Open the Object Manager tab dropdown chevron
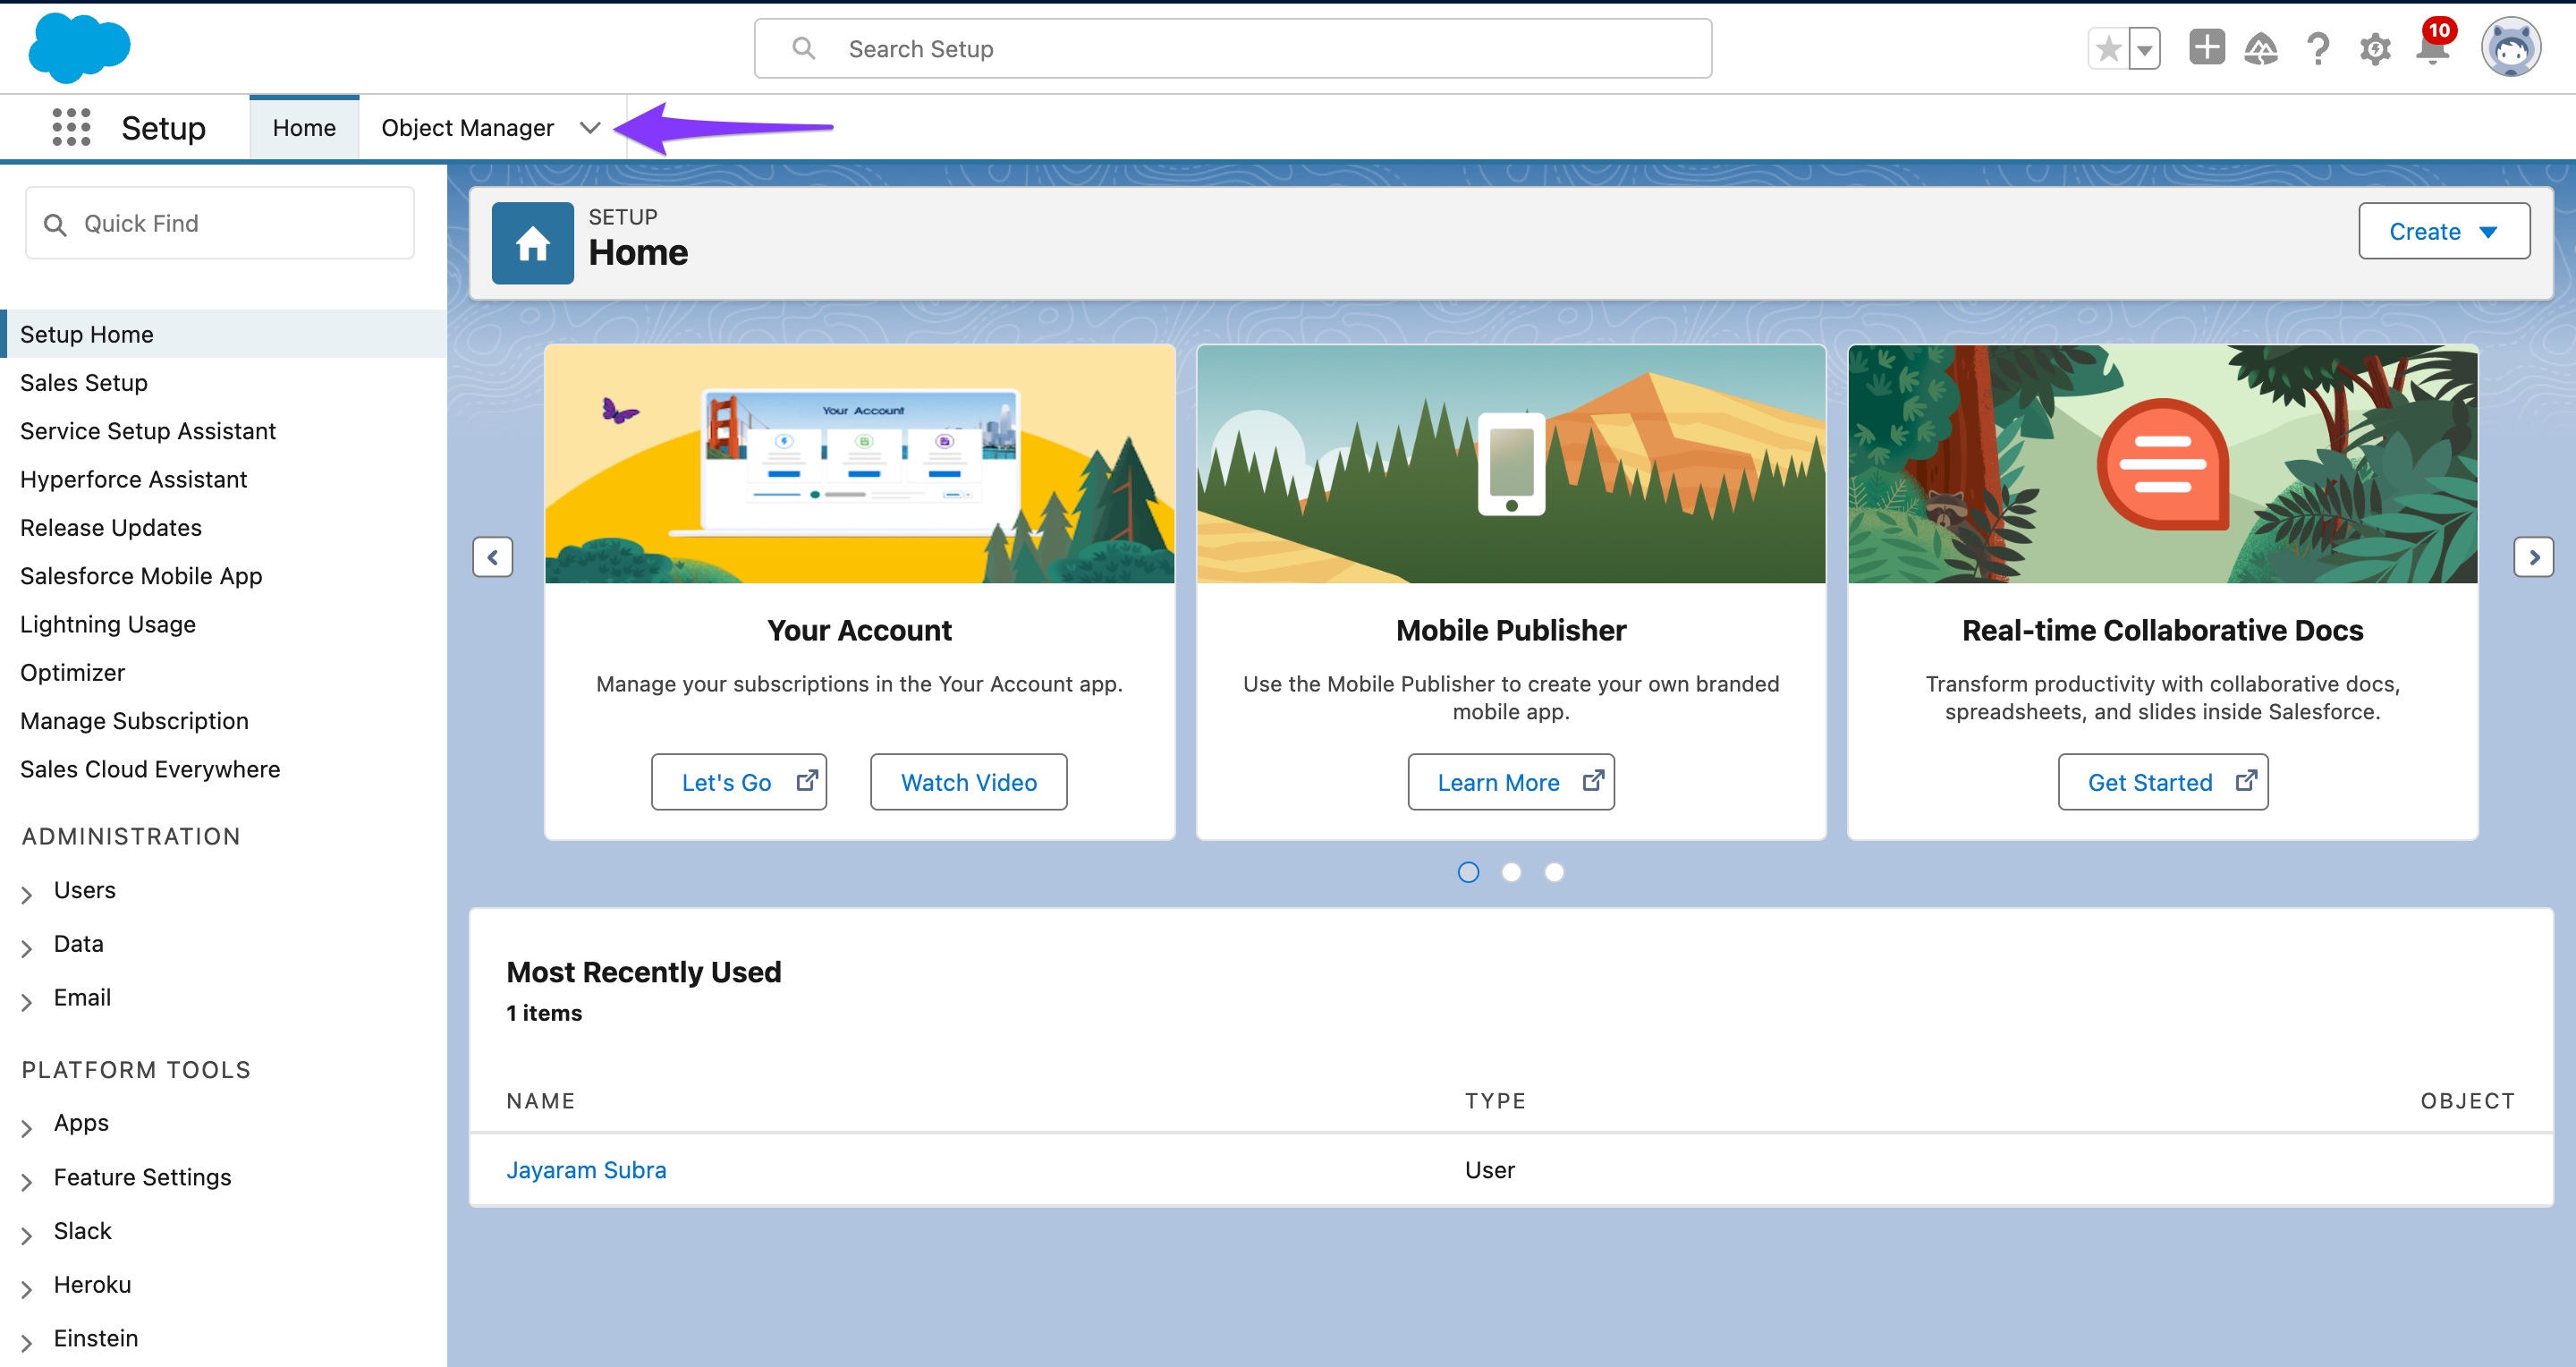The height and width of the screenshot is (1367, 2576). point(590,127)
